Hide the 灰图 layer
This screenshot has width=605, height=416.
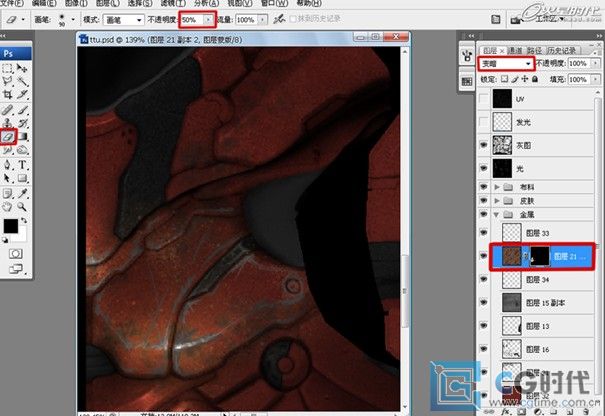(483, 145)
